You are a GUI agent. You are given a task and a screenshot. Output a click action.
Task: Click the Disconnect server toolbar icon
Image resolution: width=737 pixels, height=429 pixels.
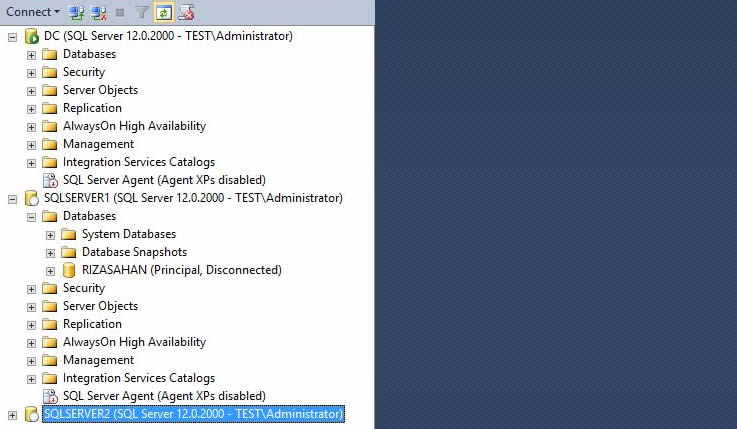pos(99,12)
